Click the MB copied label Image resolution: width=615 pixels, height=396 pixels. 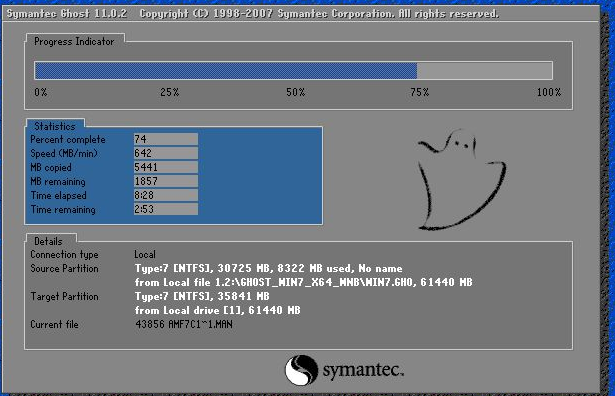[x=51, y=167]
